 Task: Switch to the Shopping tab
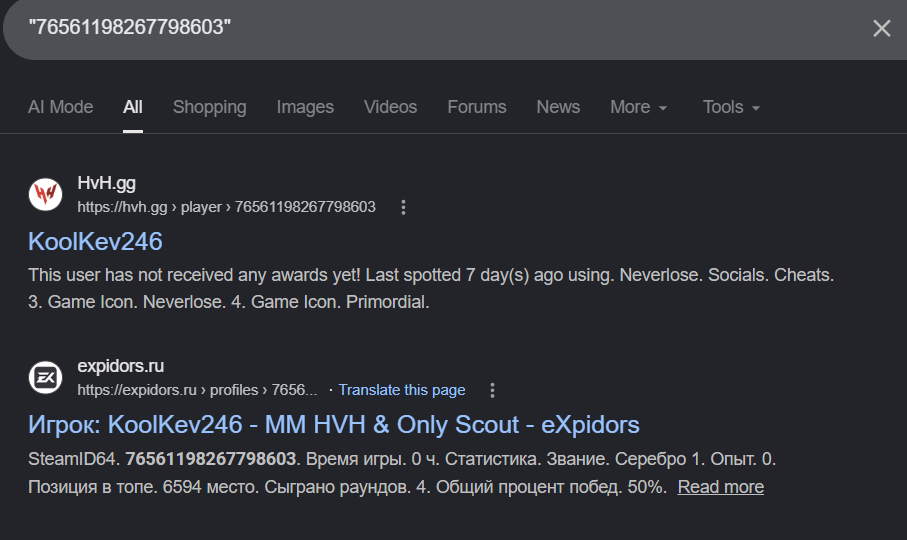[209, 107]
